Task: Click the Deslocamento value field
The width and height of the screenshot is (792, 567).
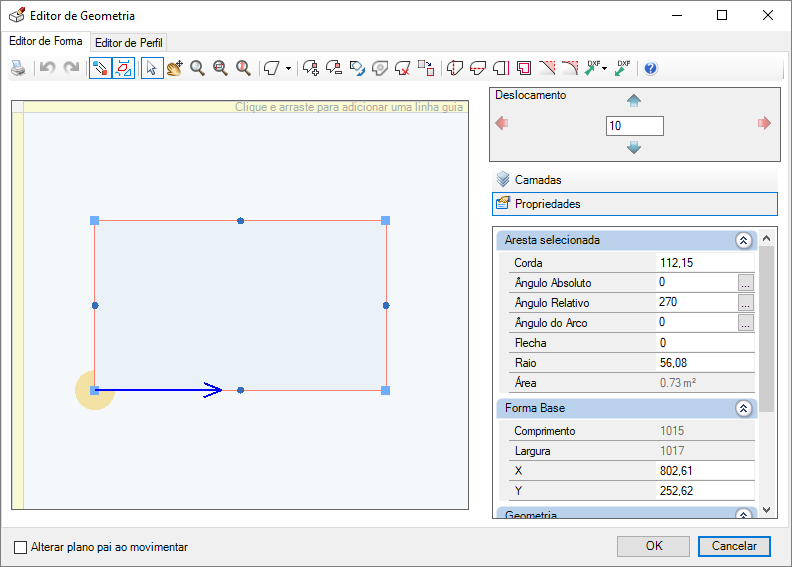Action: click(x=635, y=126)
